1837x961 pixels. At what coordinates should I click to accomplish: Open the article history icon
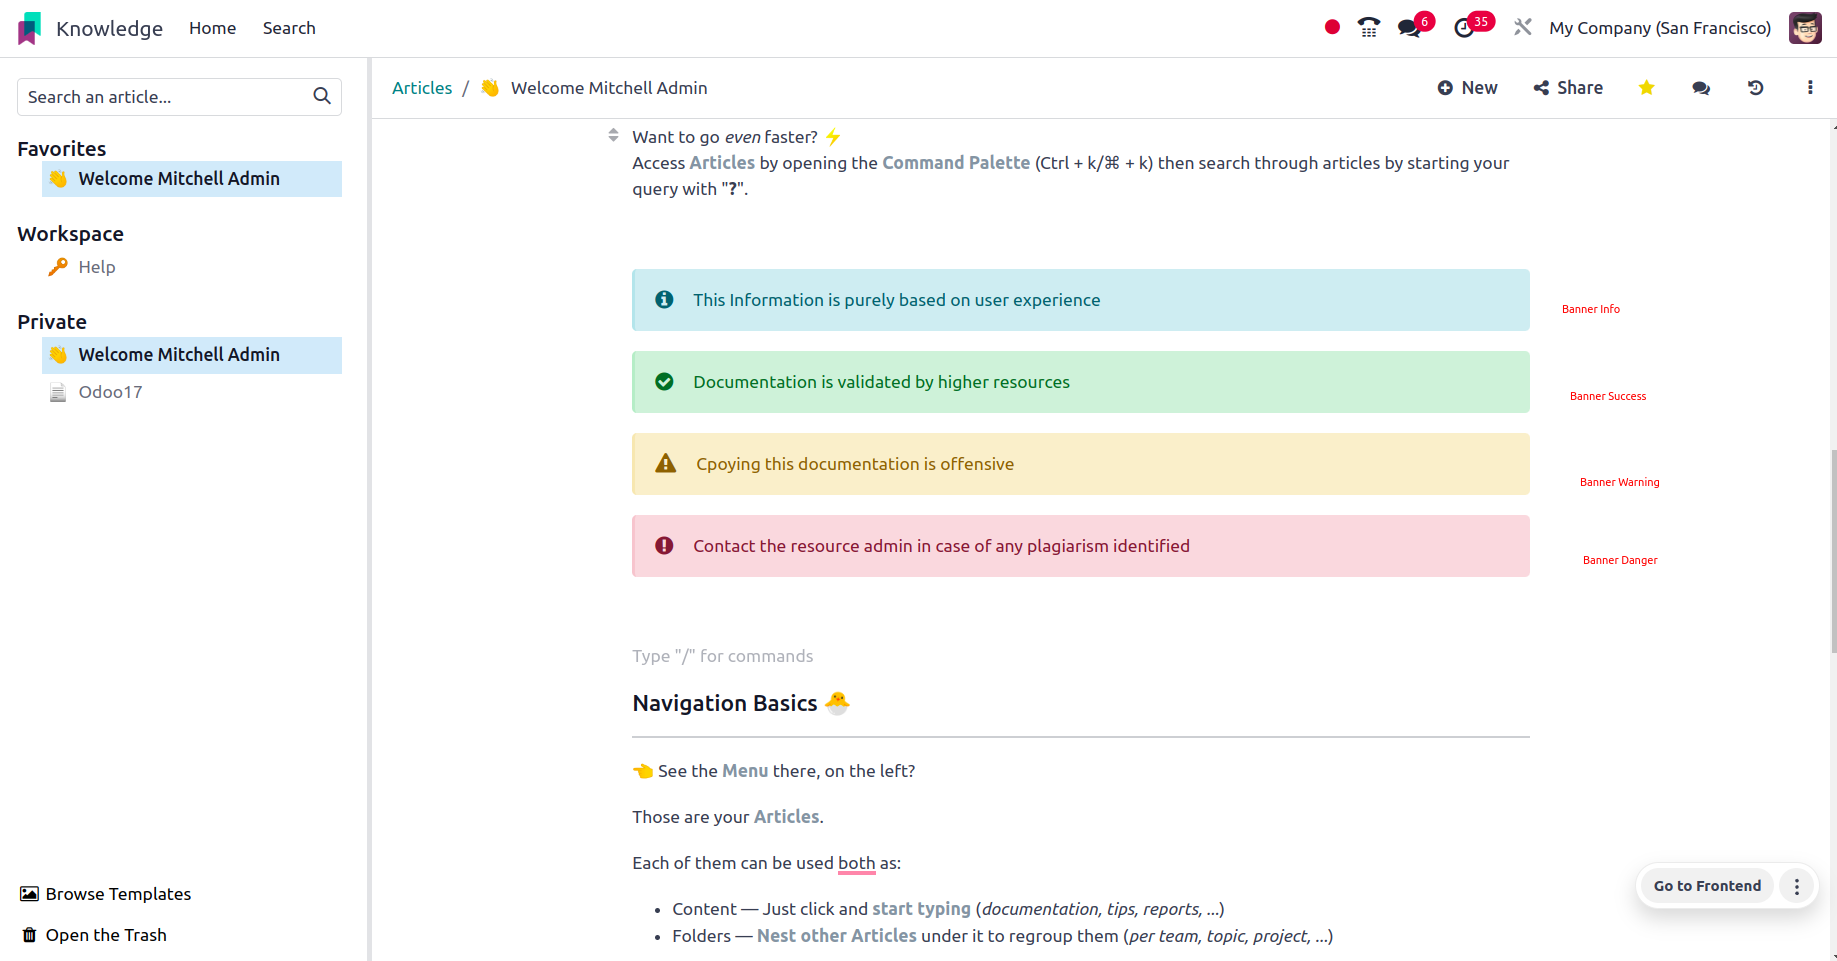pos(1755,88)
